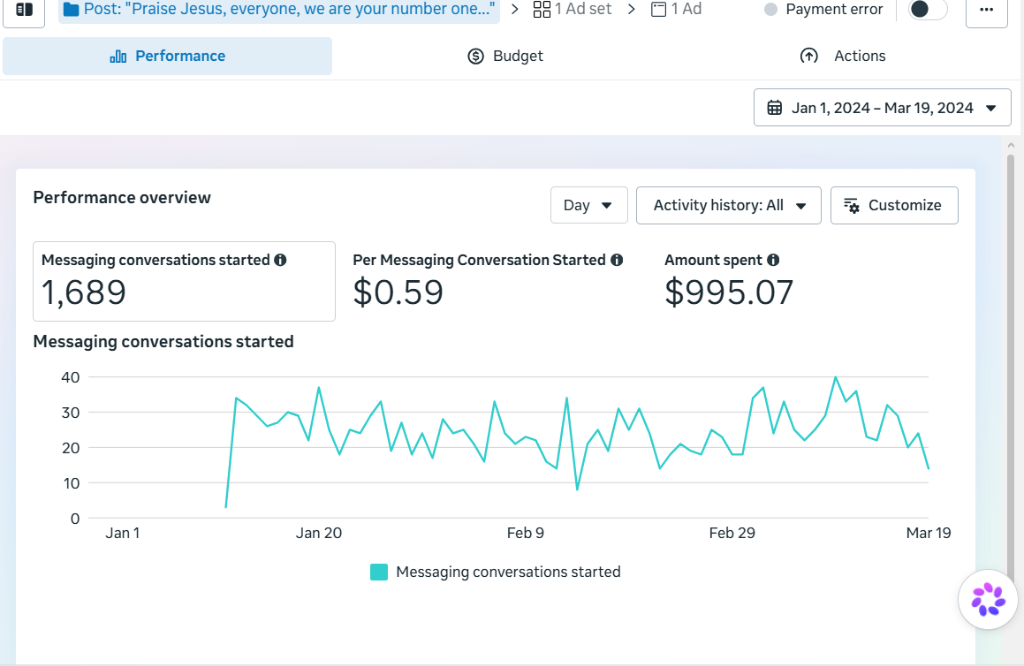Go to the 1 Ad set breadcrumb
1024x666 pixels.
[x=572, y=9]
